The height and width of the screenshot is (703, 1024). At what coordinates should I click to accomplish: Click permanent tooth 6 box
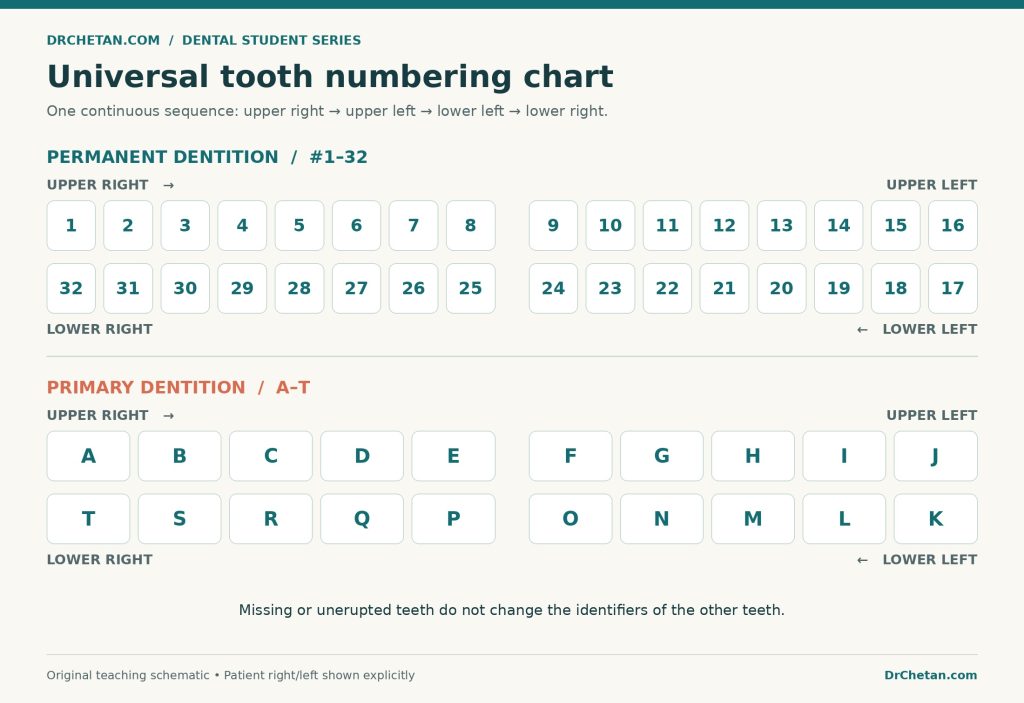(357, 225)
